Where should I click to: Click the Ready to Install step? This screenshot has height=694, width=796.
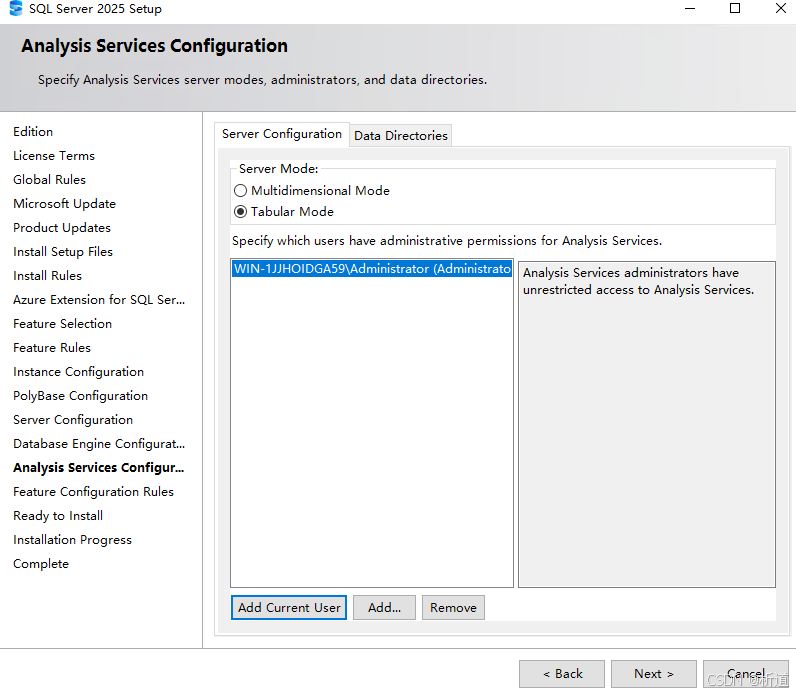[58, 516]
